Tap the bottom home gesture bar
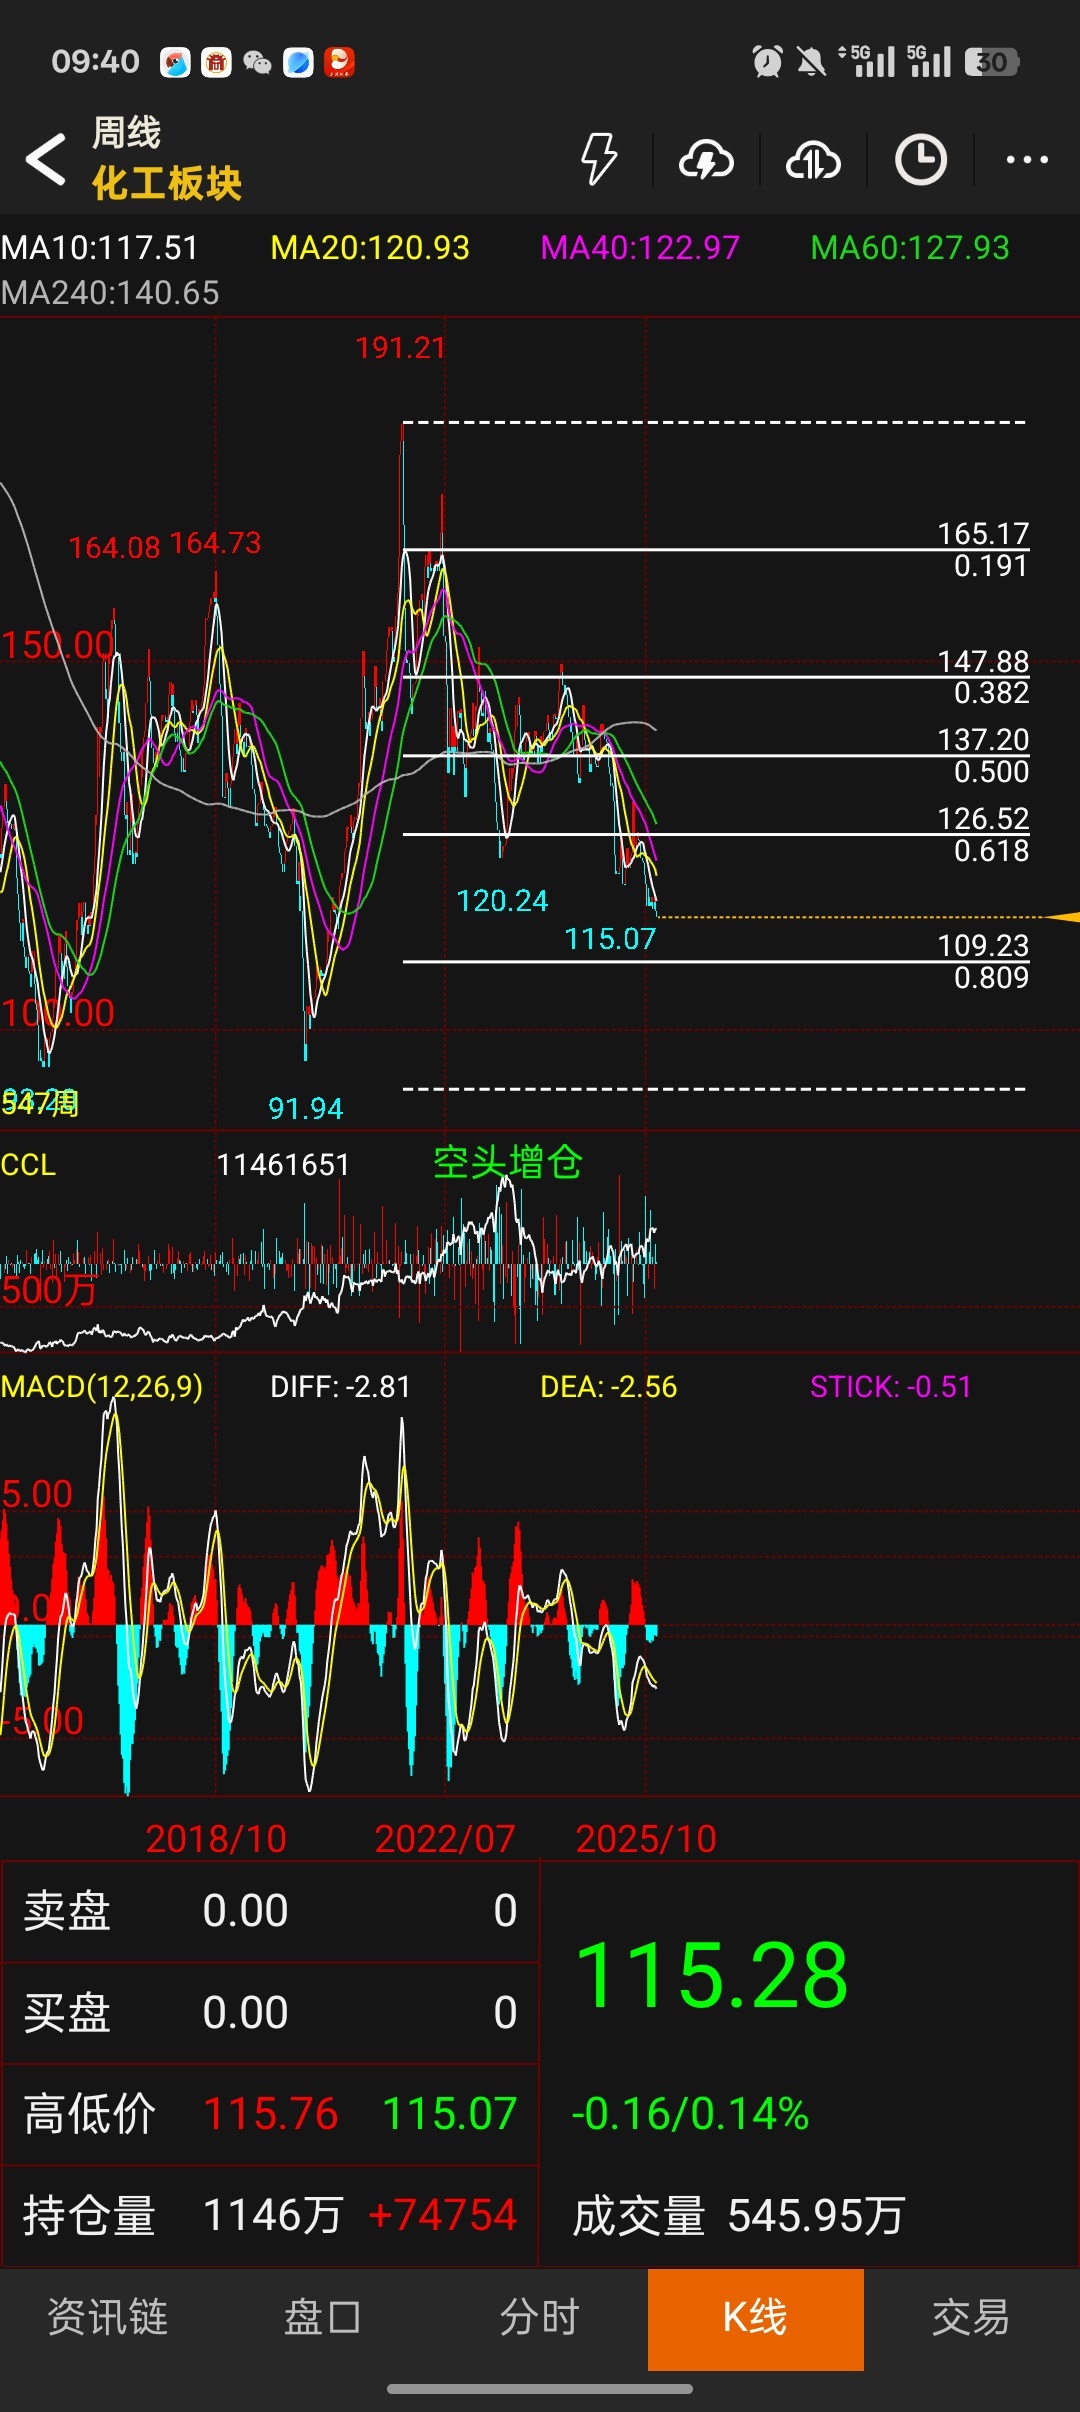This screenshot has height=2412, width=1080. coord(540,2389)
